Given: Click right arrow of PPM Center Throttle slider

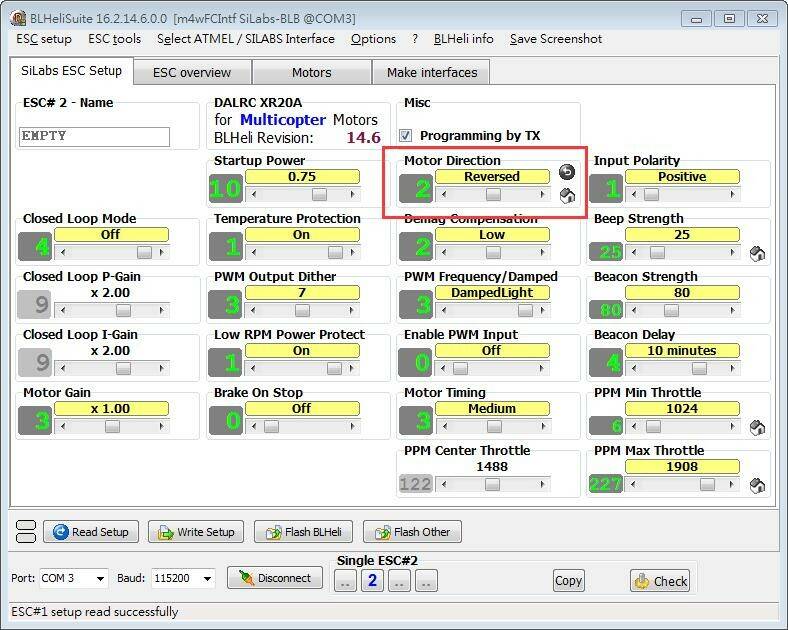Looking at the screenshot, I should coord(543,484).
